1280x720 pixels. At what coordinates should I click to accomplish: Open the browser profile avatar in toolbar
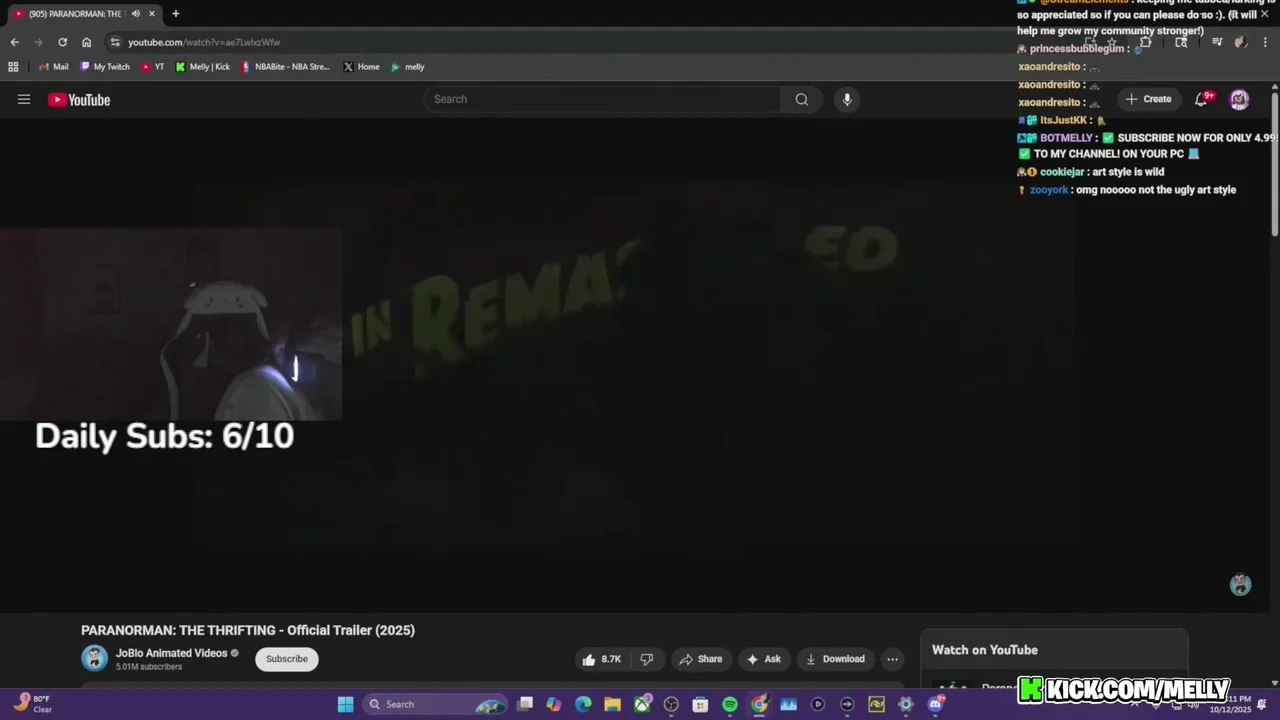pos(1241,42)
